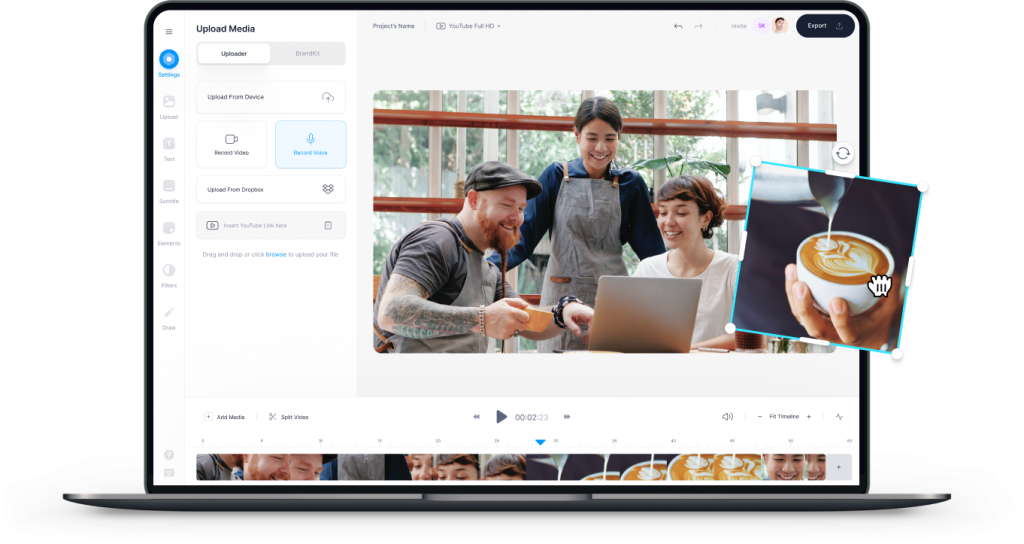1024x544 pixels.
Task: Click the Insert YouTube Link field
Action: (271, 225)
